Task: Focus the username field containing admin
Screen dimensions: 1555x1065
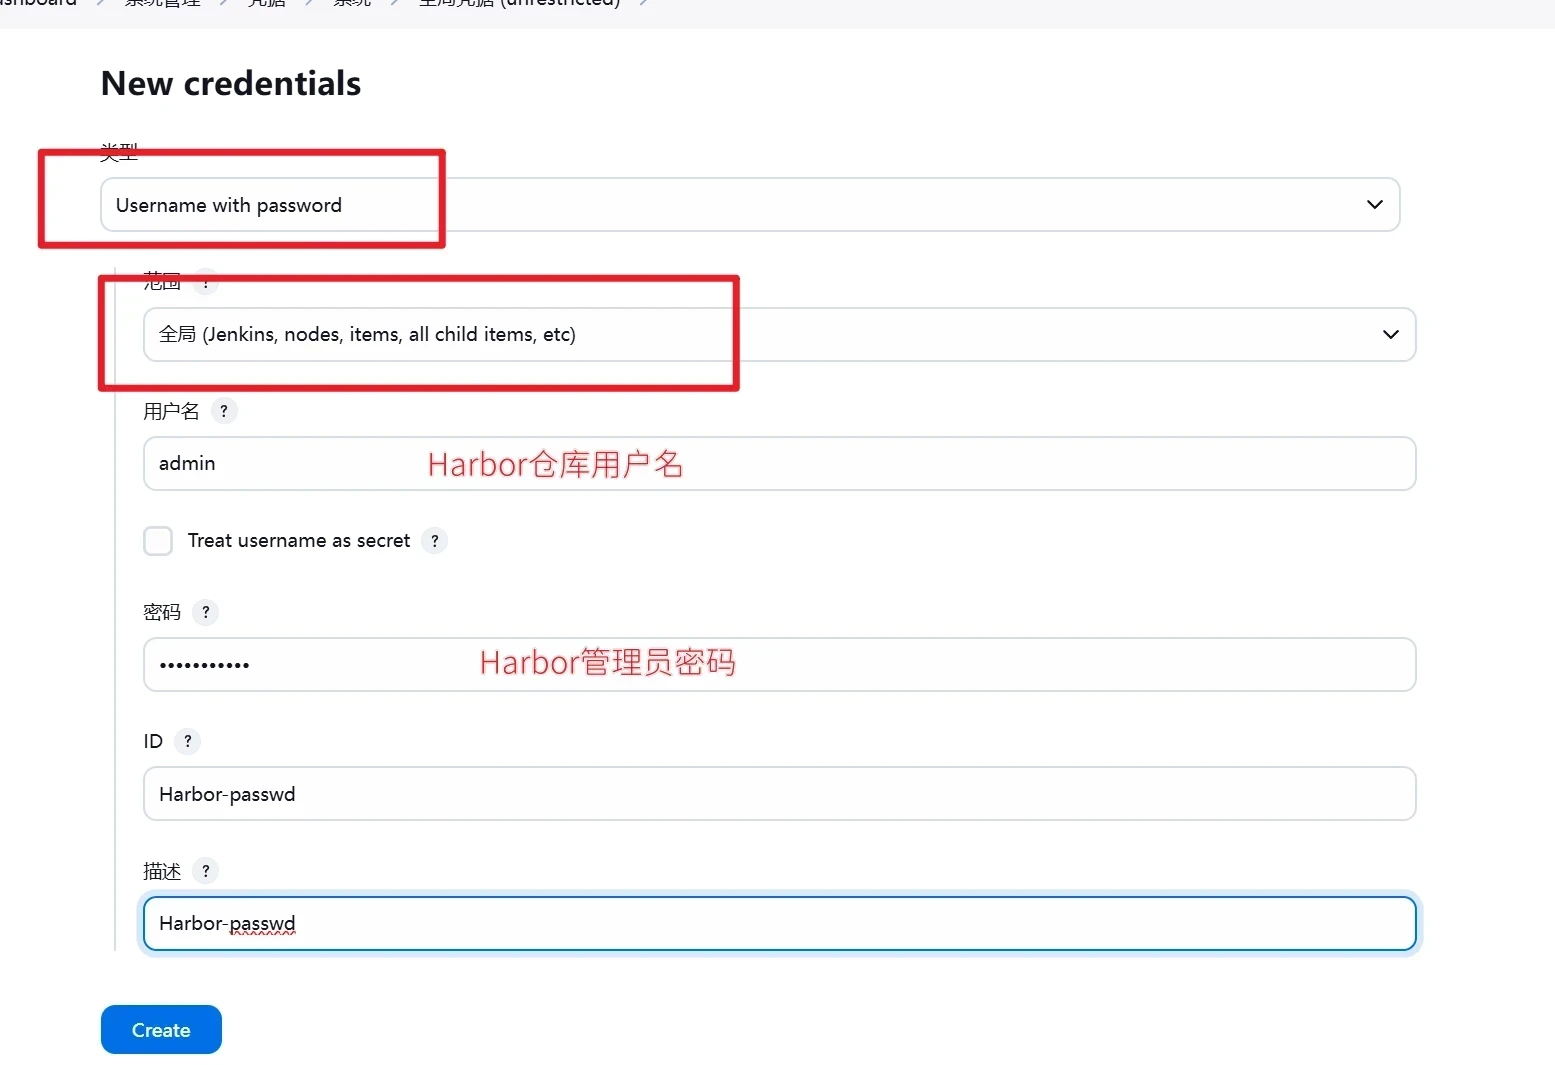Action: pos(778,464)
